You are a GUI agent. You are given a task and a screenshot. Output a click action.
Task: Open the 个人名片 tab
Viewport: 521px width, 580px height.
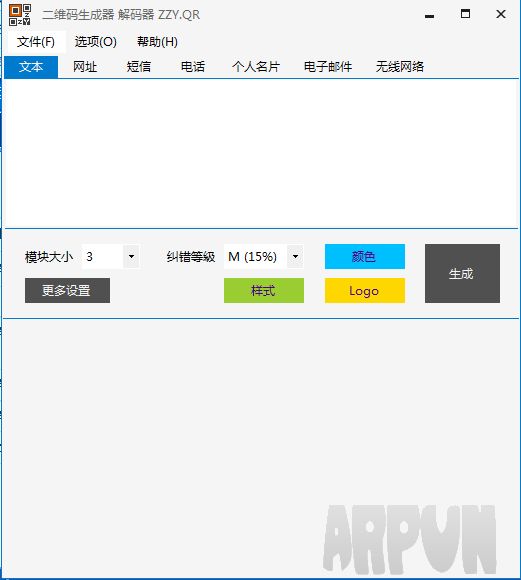(256, 67)
